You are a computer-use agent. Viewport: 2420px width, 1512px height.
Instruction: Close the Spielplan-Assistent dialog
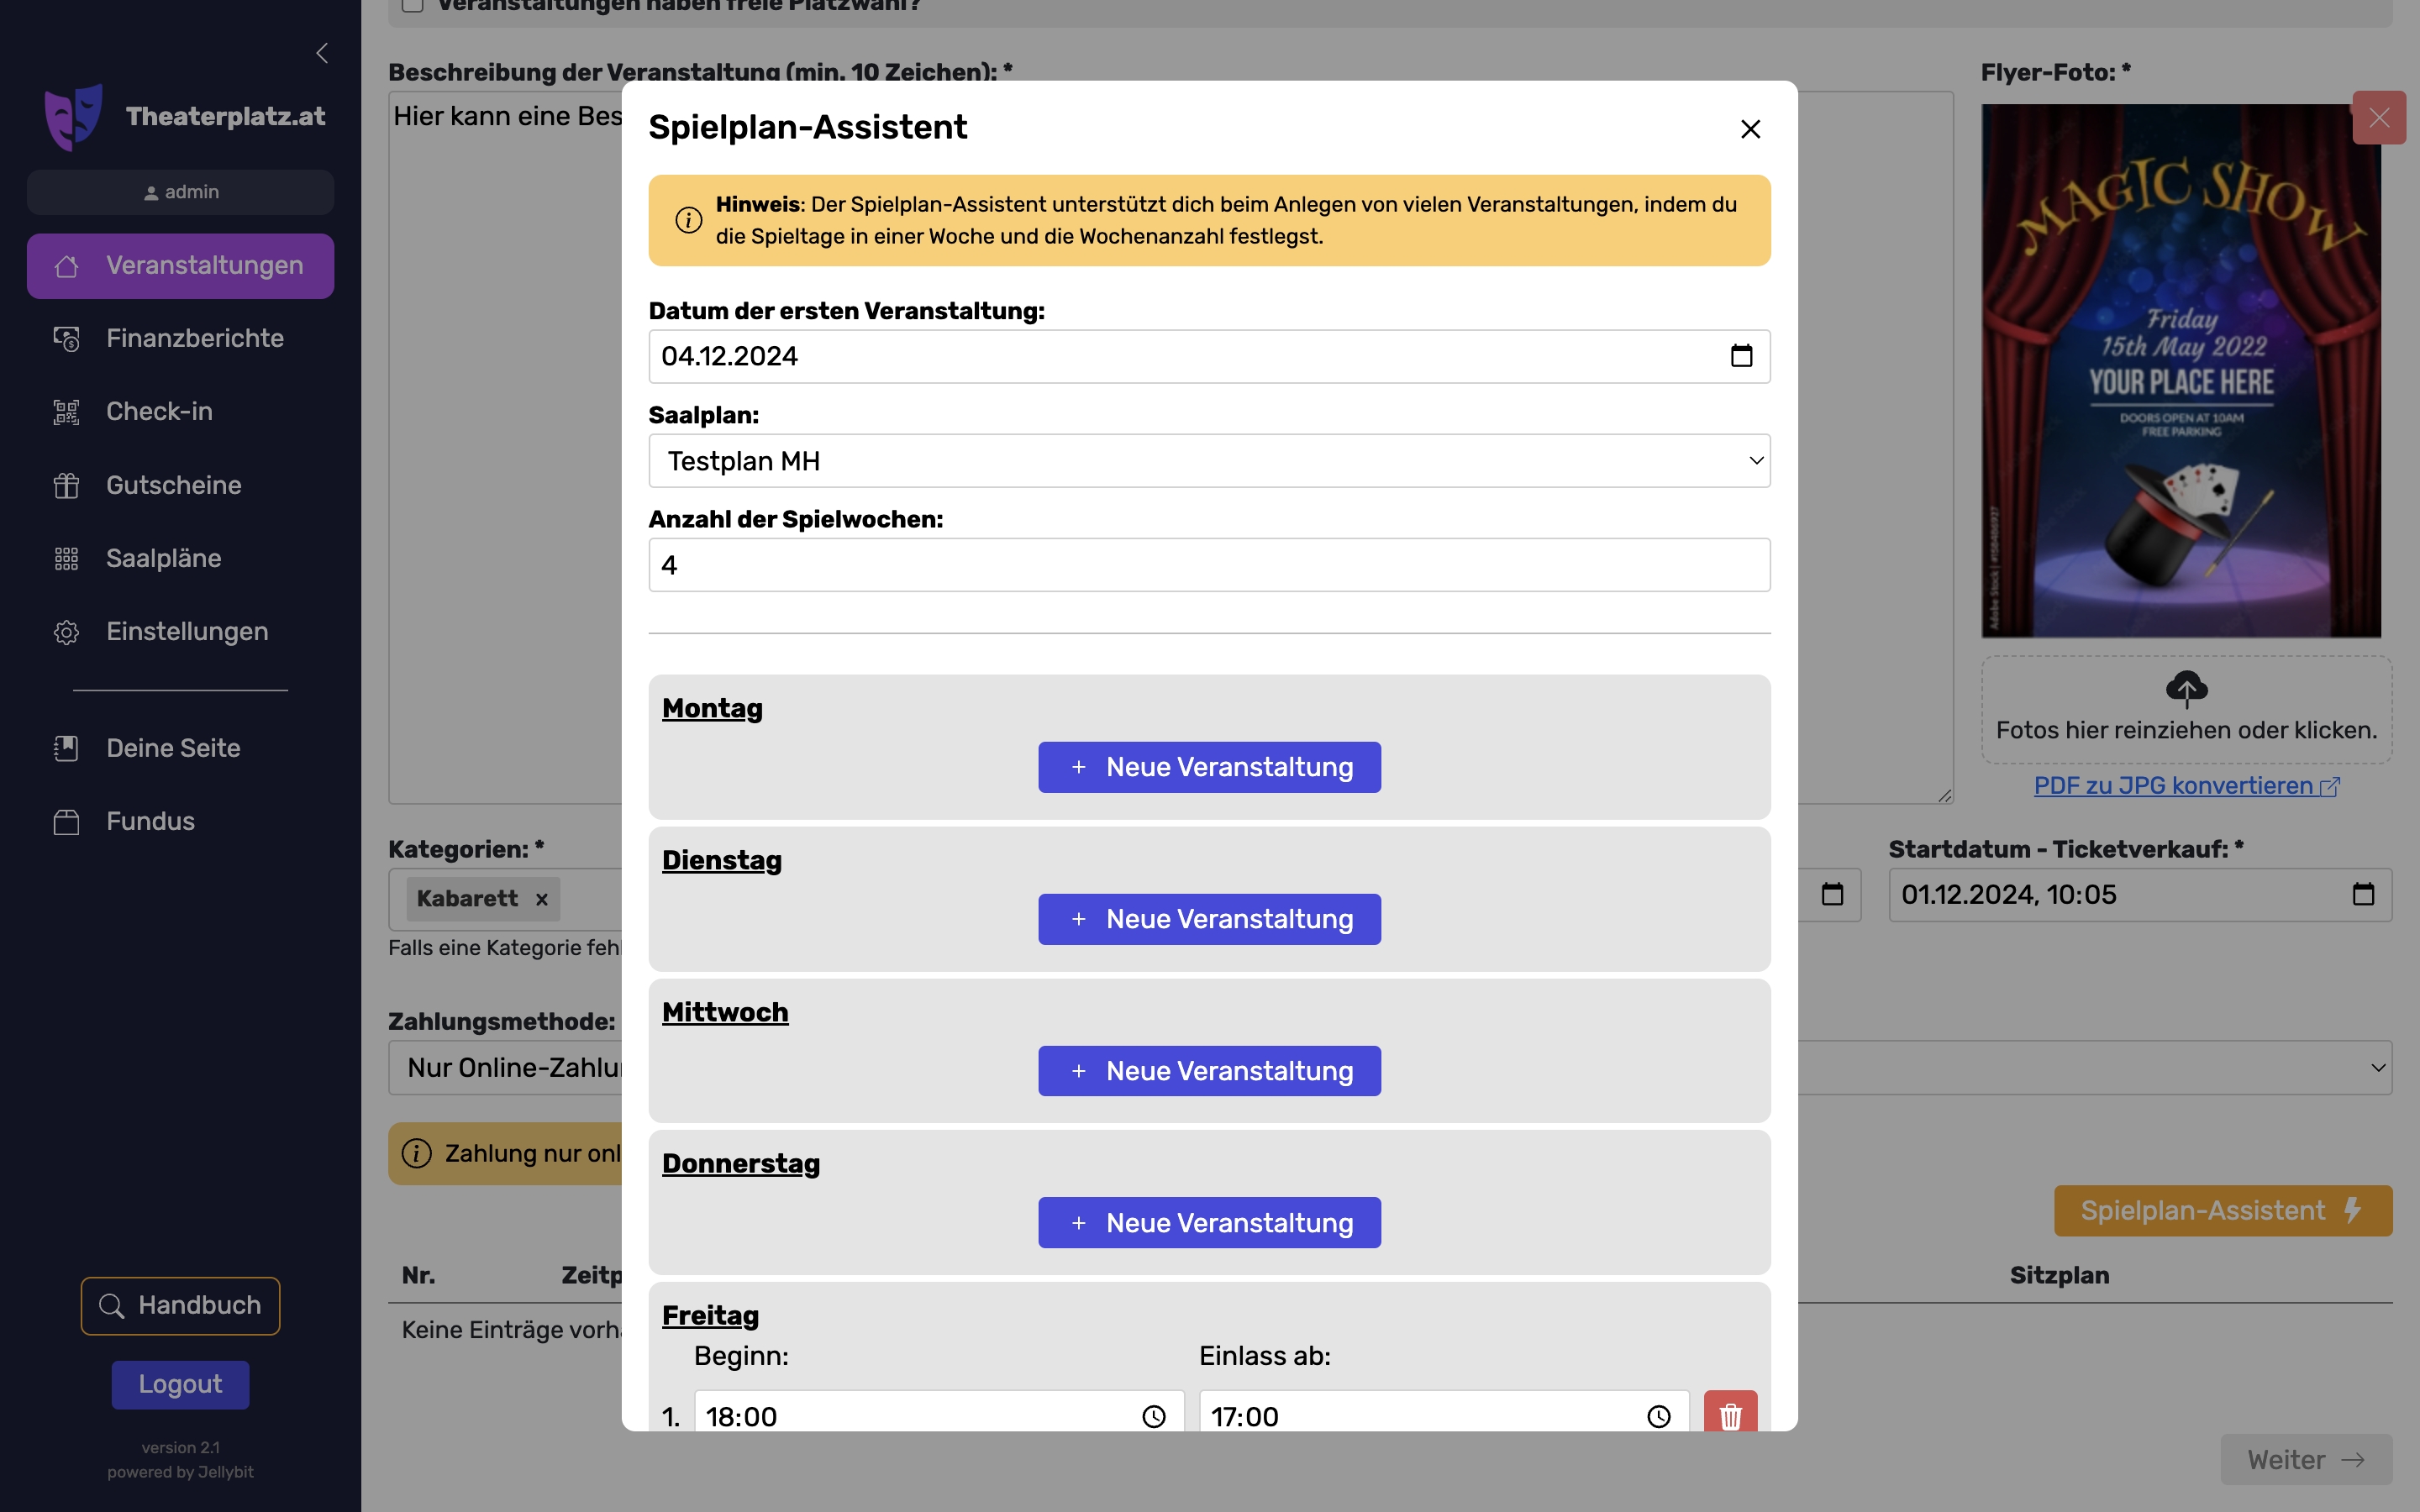pos(1750,129)
